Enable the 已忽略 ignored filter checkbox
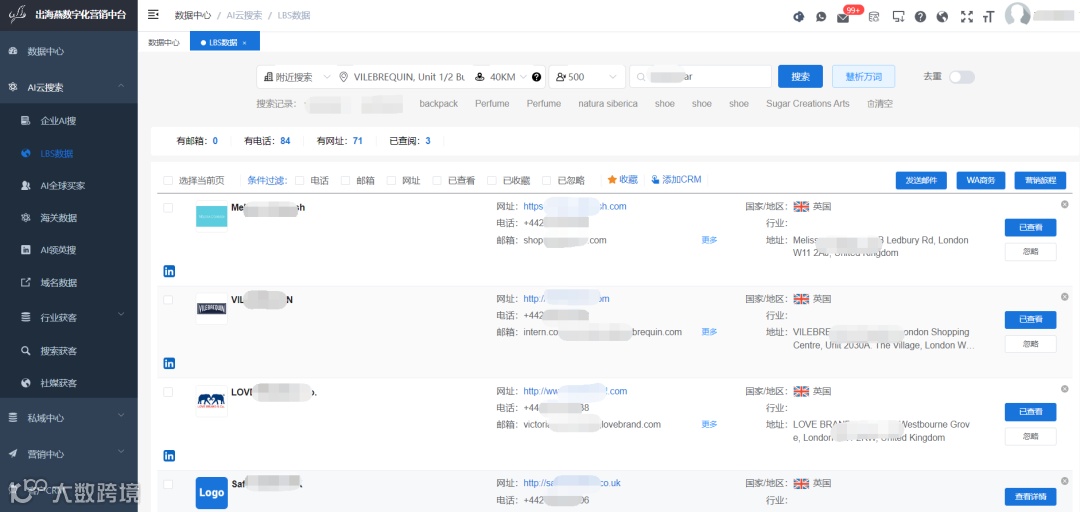 [x=546, y=181]
